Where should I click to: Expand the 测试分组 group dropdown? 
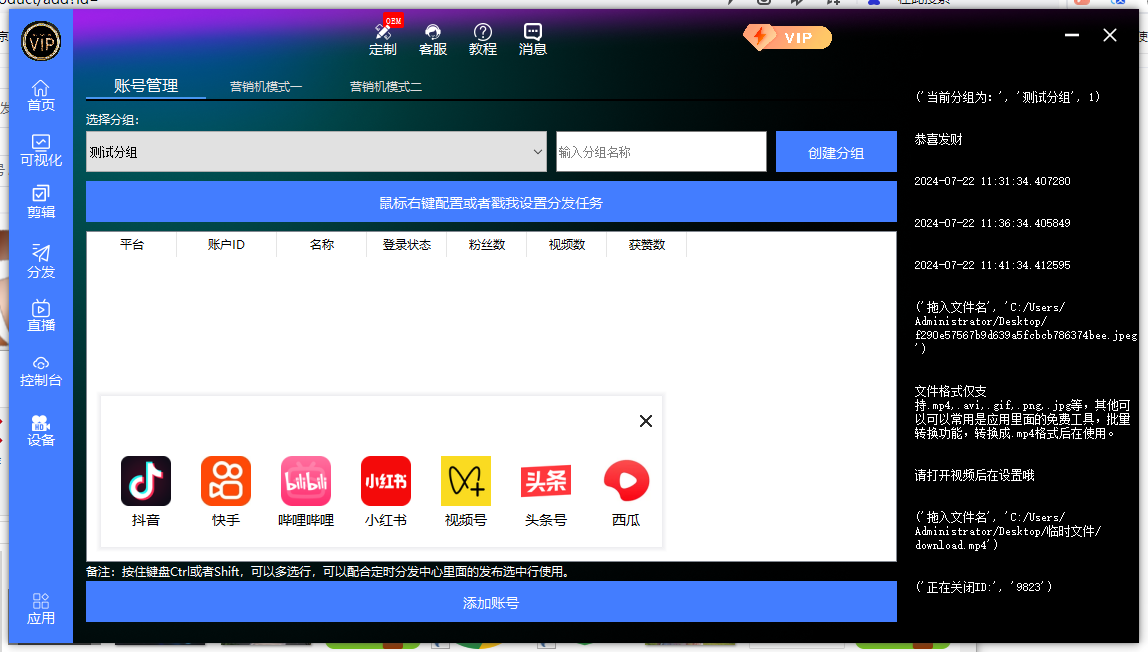(316, 152)
